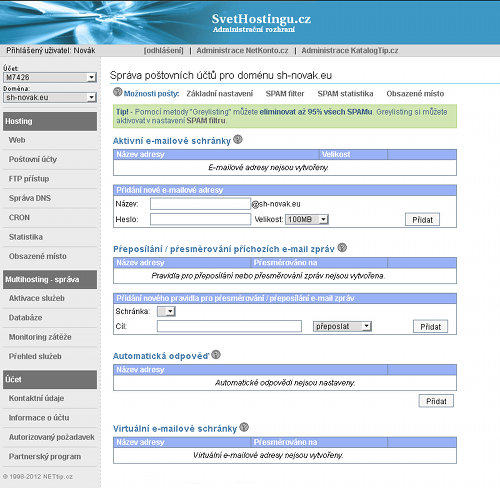Screen dimensions: 500x488
Task: Open Administrace KatalogTip.cz link
Action: pos(350,51)
